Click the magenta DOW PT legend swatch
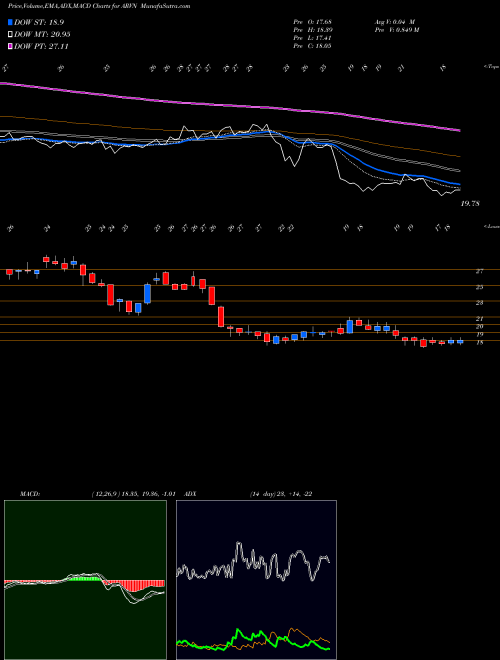This screenshot has height=660, width=500. (x=10, y=46)
